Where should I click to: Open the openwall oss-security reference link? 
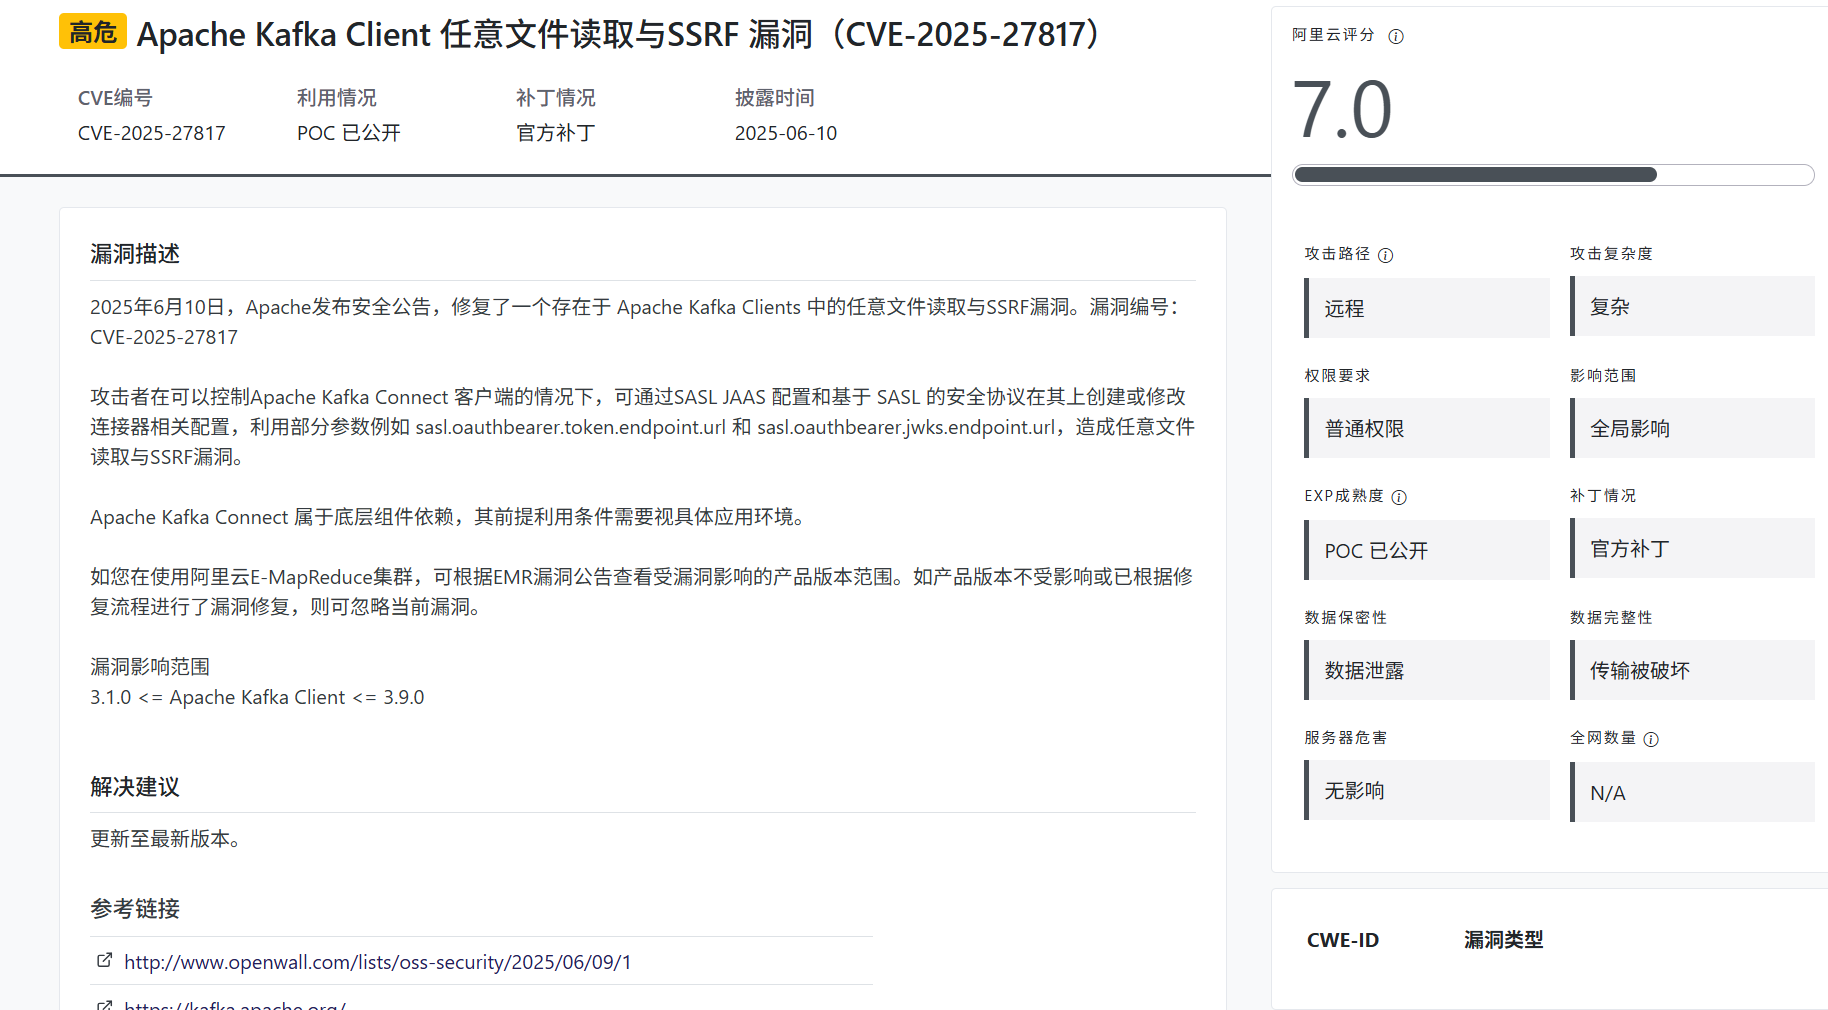pos(377,962)
